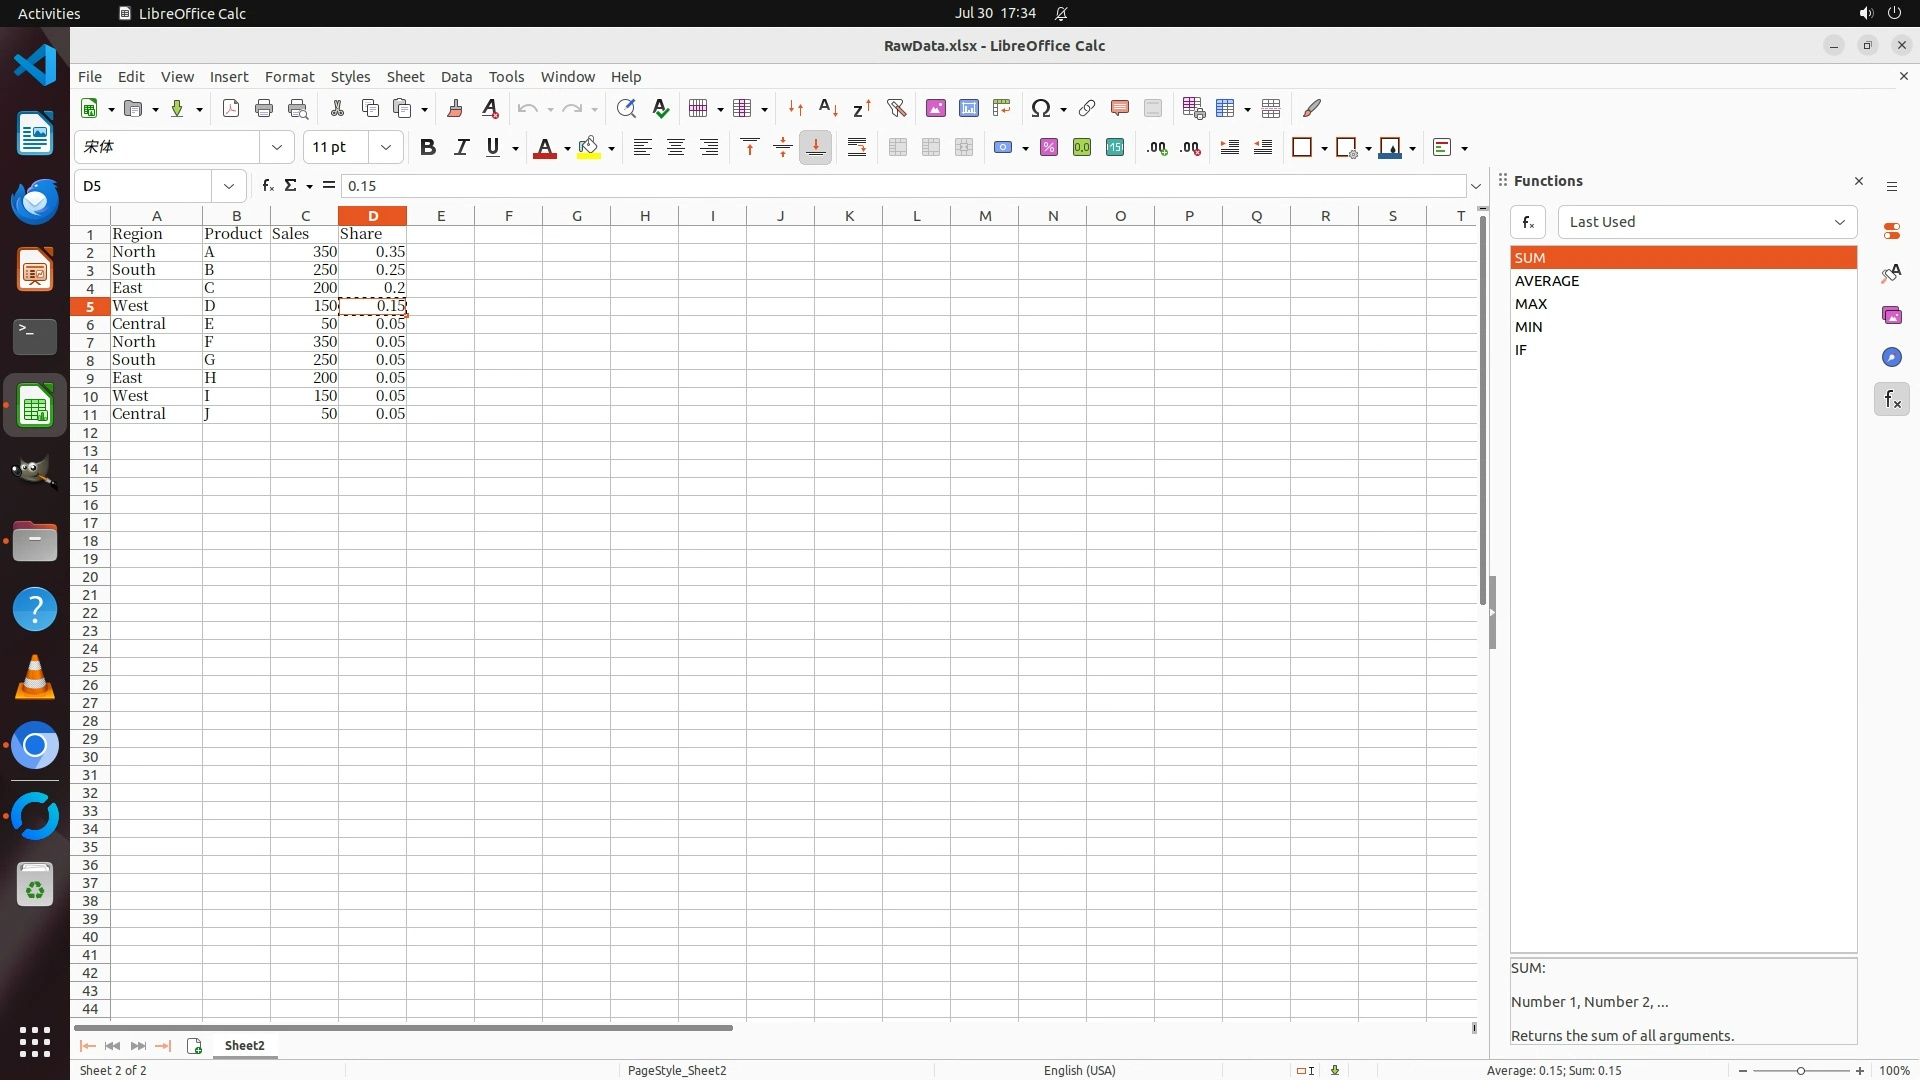
Task: Click Format as Percent icon
Action: pyautogui.click(x=1049, y=148)
